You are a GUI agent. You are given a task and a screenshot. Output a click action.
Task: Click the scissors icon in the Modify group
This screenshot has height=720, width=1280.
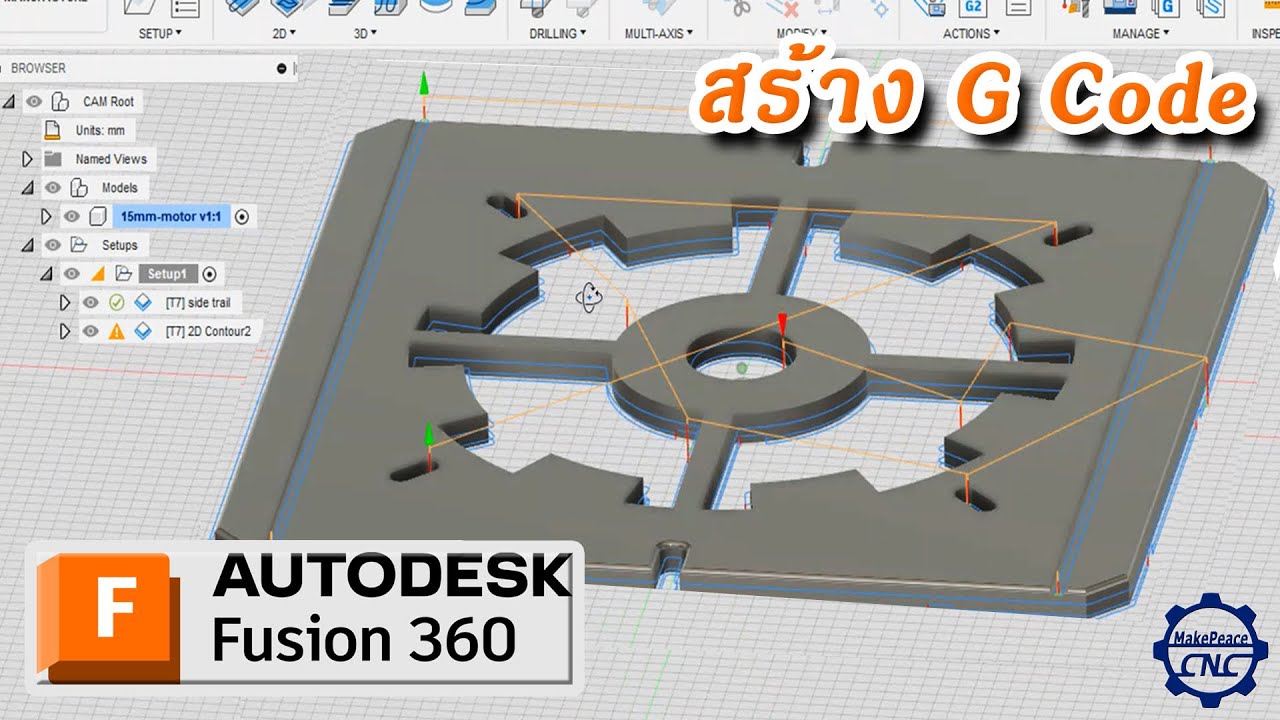[x=741, y=7]
